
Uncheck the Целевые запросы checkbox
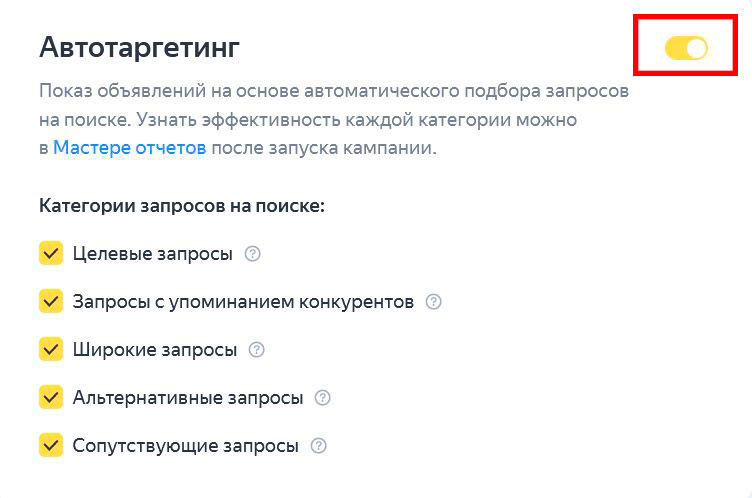point(51,253)
